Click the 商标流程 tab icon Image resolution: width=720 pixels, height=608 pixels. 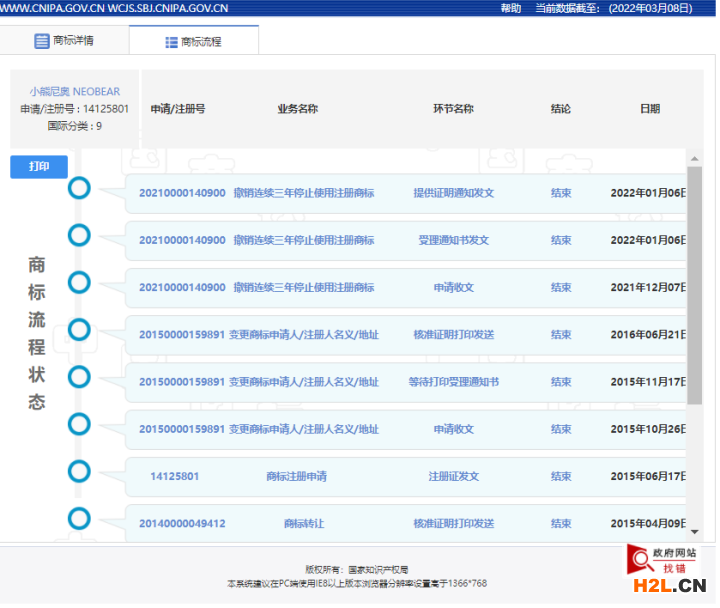pyautogui.click(x=171, y=42)
